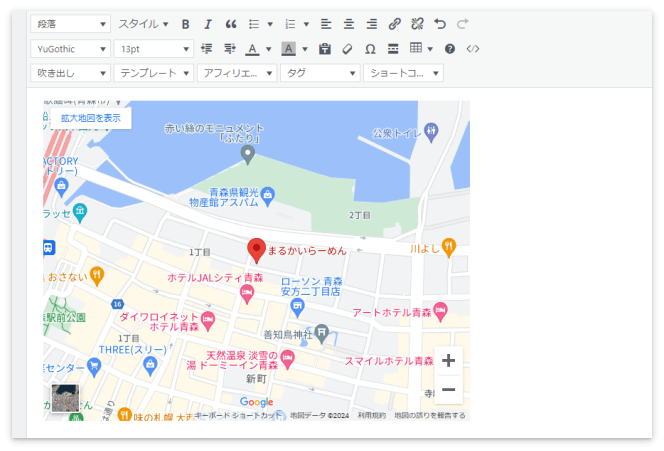Open the table insert menu
Screen dimensions: 664x451
pyautogui.click(x=421, y=48)
